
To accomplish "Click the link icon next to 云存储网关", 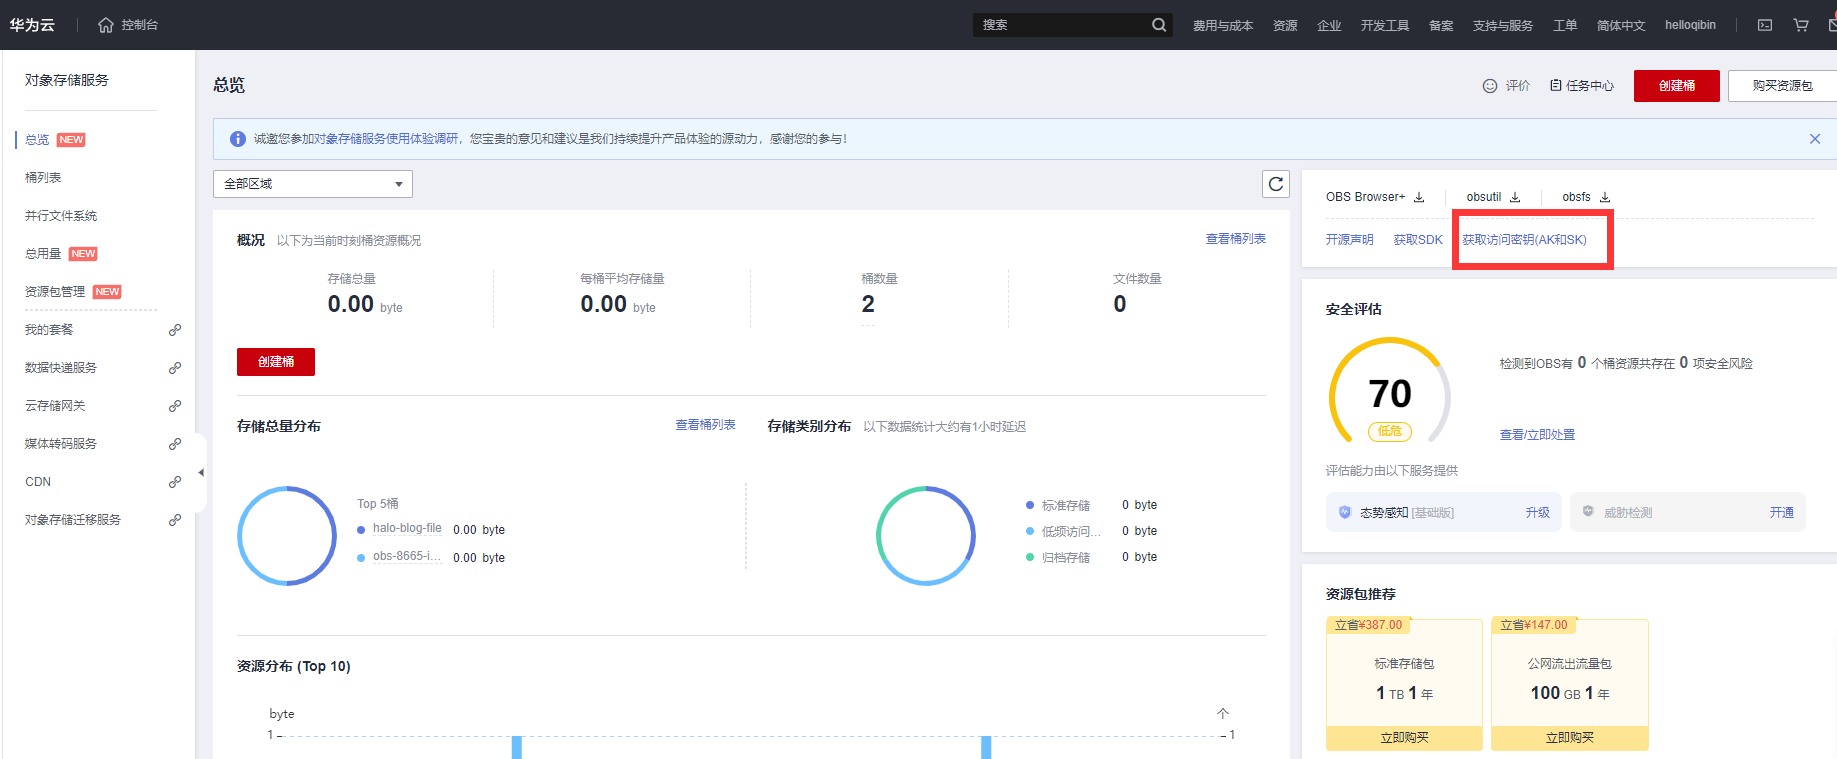I will click(175, 406).
